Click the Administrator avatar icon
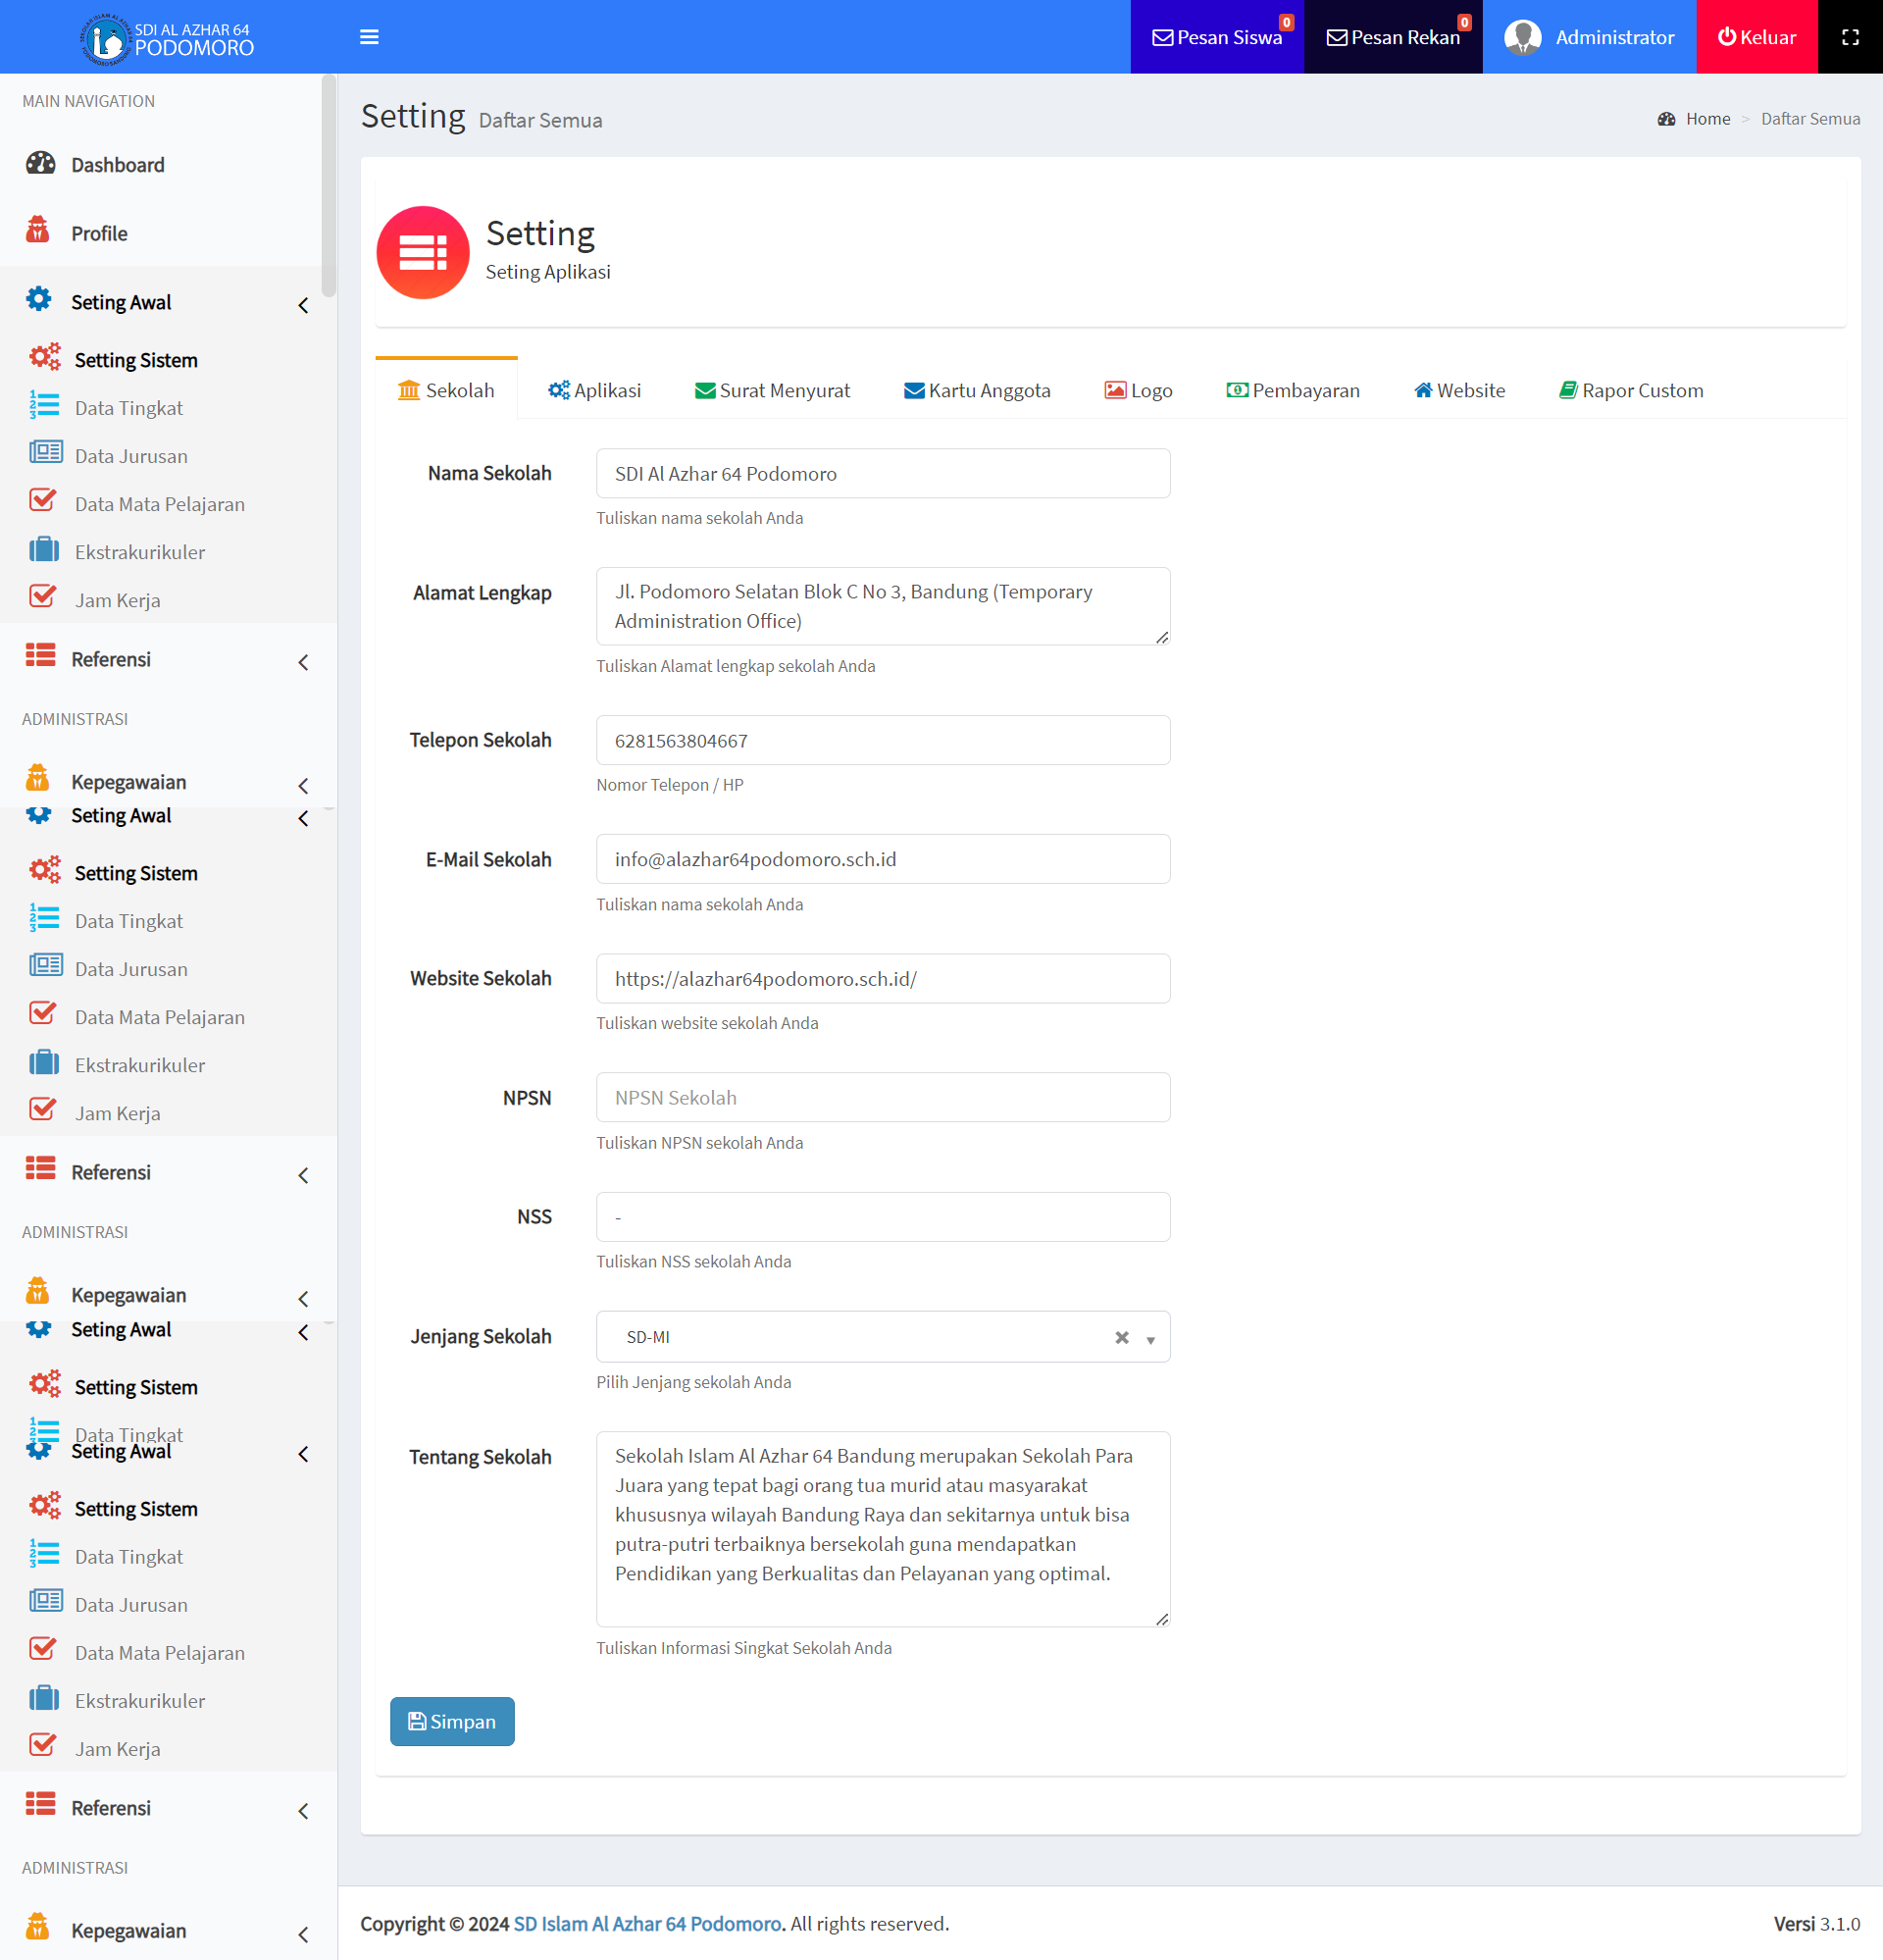The width and height of the screenshot is (1883, 1960). click(1522, 37)
